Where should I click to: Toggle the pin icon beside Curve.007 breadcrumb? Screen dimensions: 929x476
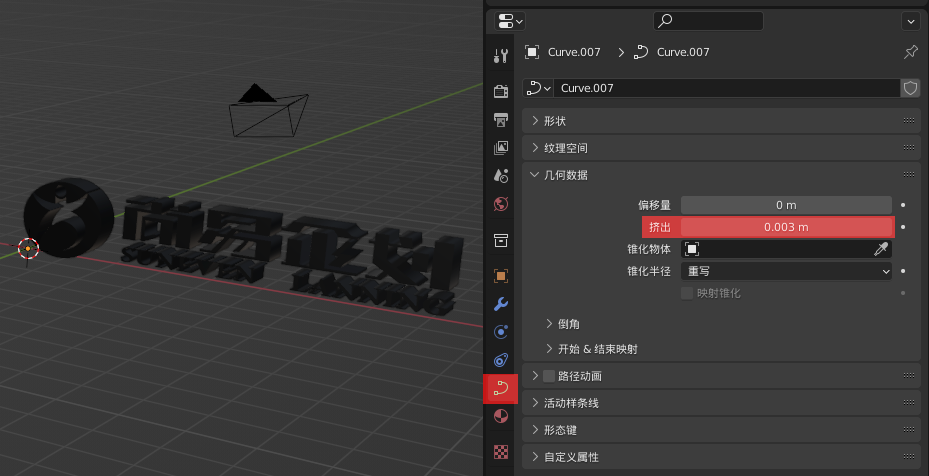[x=909, y=52]
